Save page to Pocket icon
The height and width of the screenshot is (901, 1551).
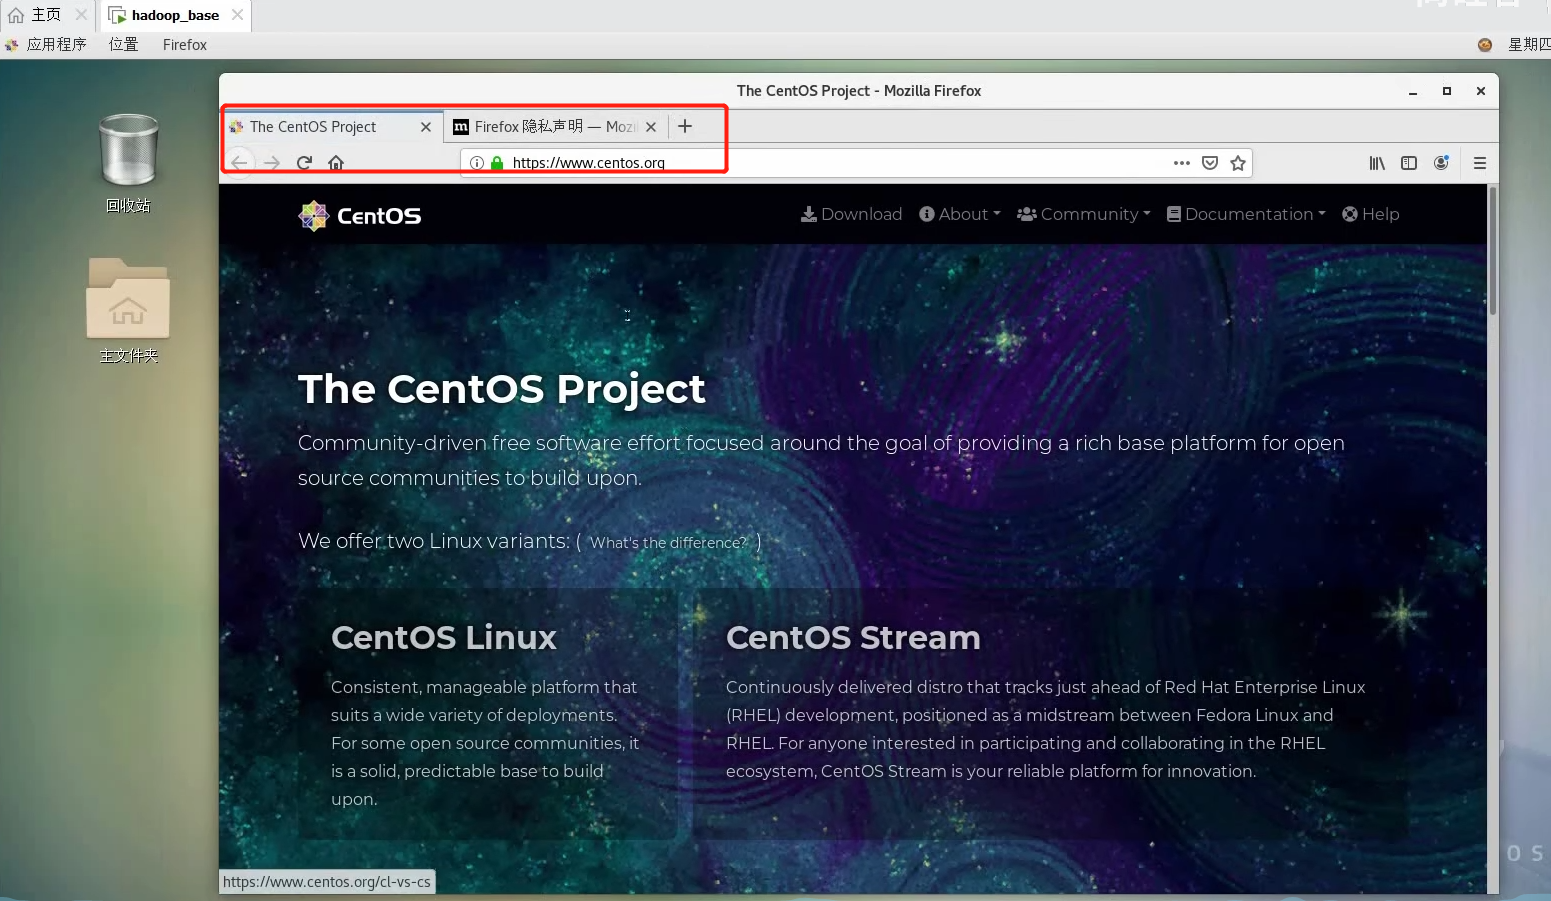pyautogui.click(x=1210, y=163)
